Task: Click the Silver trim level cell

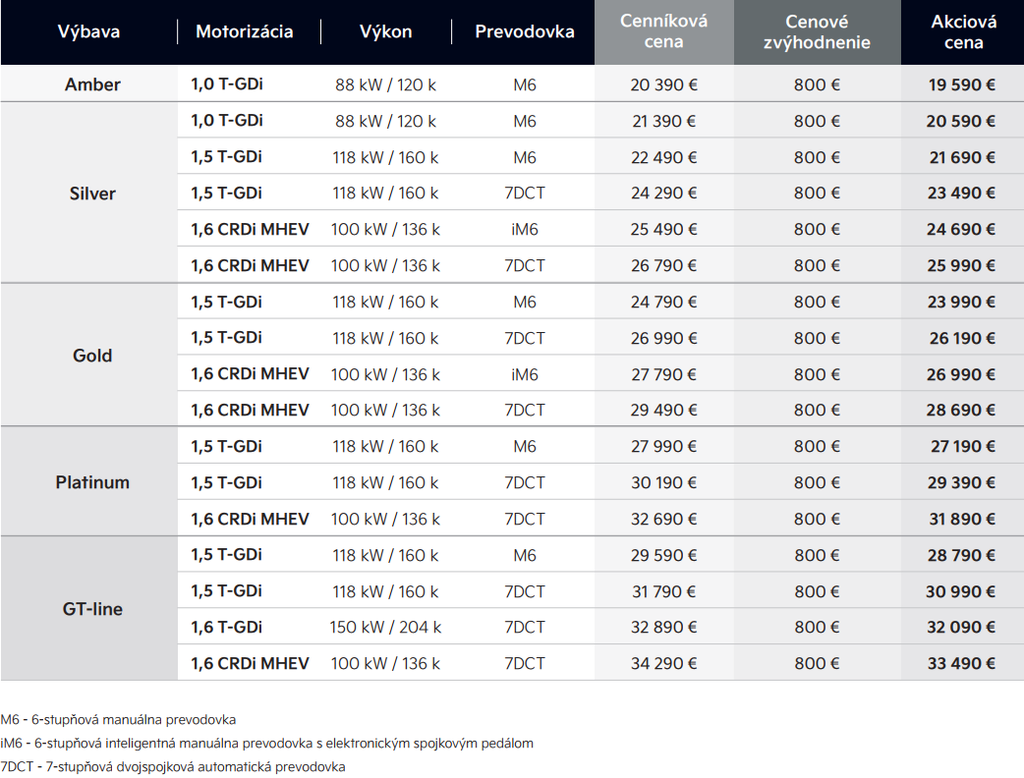Action: [92, 194]
